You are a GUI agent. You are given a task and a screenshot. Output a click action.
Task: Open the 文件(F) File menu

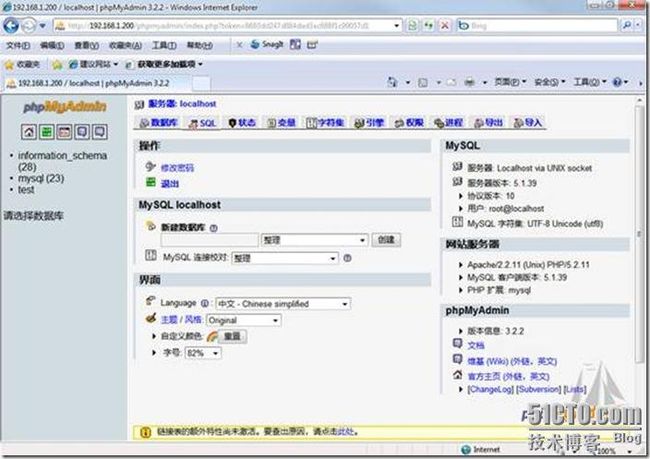[x=18, y=45]
